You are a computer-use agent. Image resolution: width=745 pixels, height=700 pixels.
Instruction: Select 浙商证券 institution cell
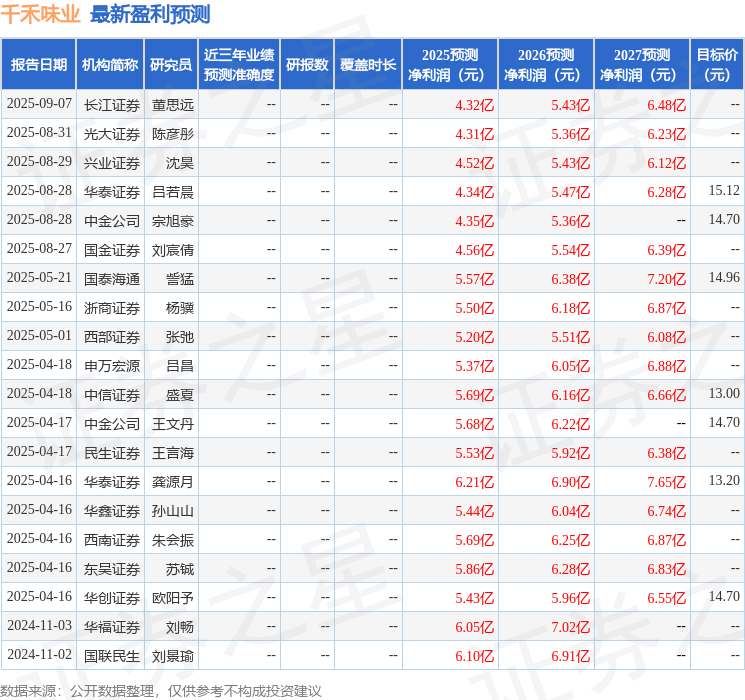pos(112,307)
